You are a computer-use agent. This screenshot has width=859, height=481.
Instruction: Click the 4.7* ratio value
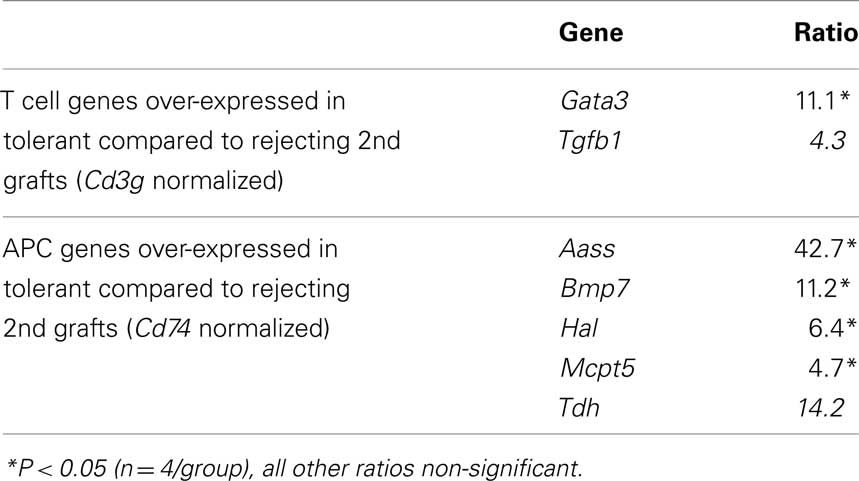(832, 368)
